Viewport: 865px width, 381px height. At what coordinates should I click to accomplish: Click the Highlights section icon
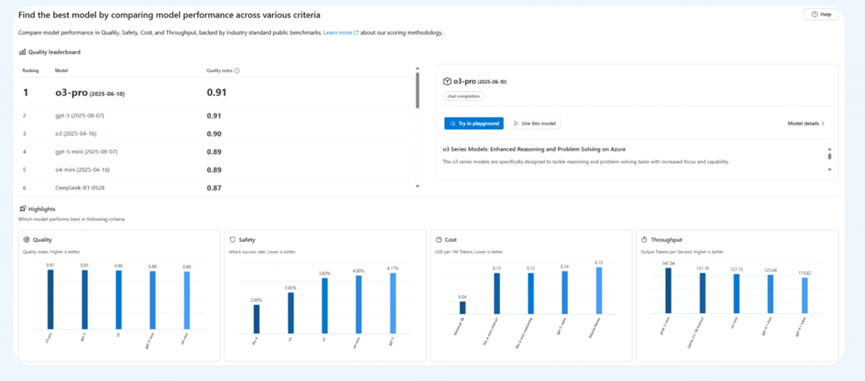pos(22,209)
